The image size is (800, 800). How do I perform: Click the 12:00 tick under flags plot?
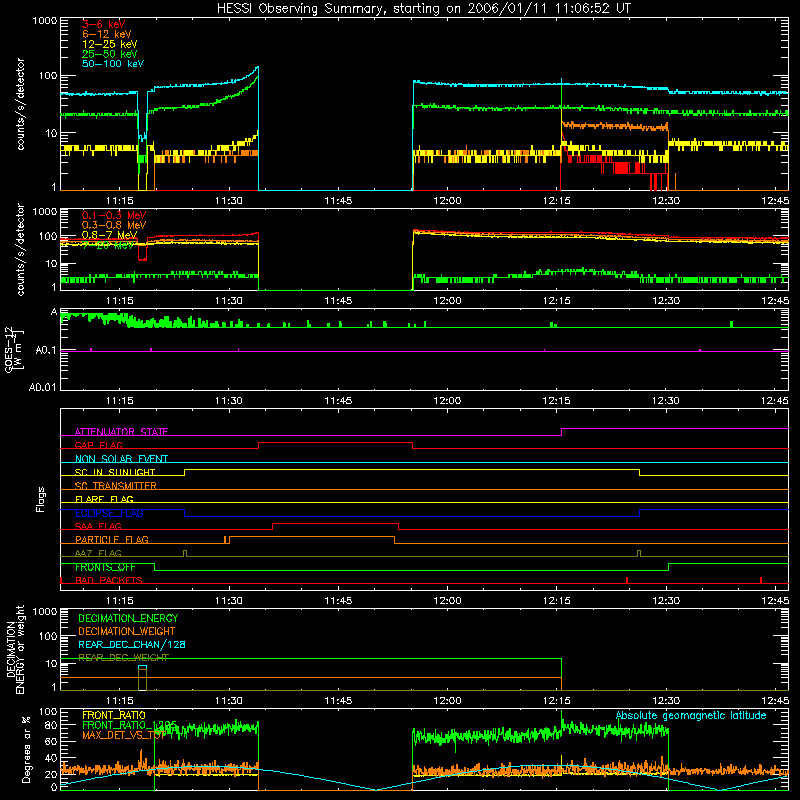447,601
